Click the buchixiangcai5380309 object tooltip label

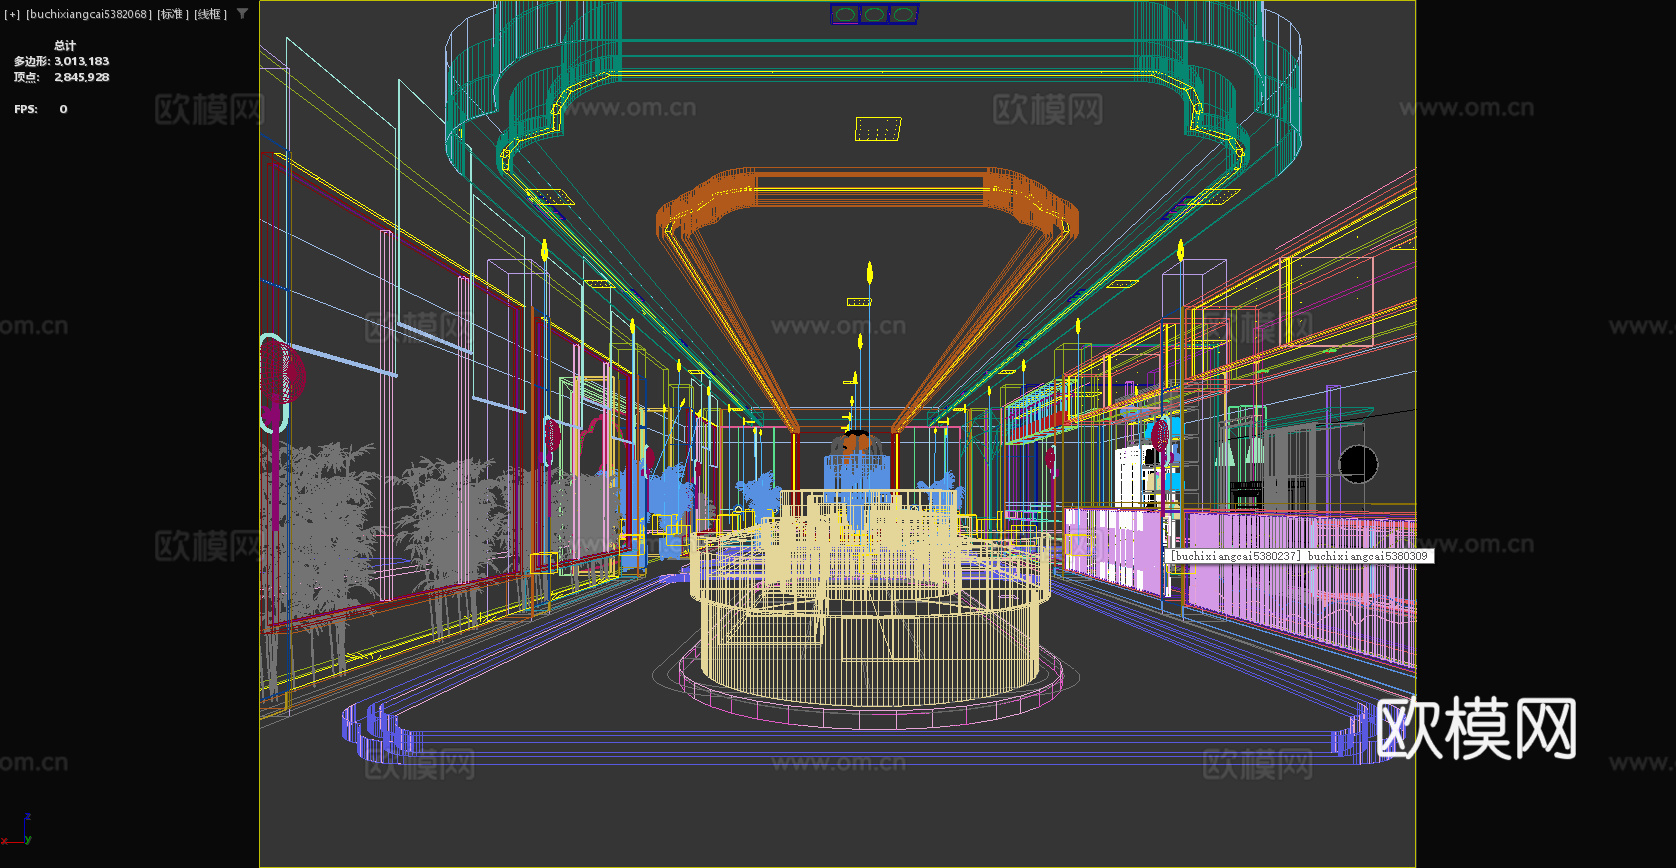click(x=1300, y=556)
